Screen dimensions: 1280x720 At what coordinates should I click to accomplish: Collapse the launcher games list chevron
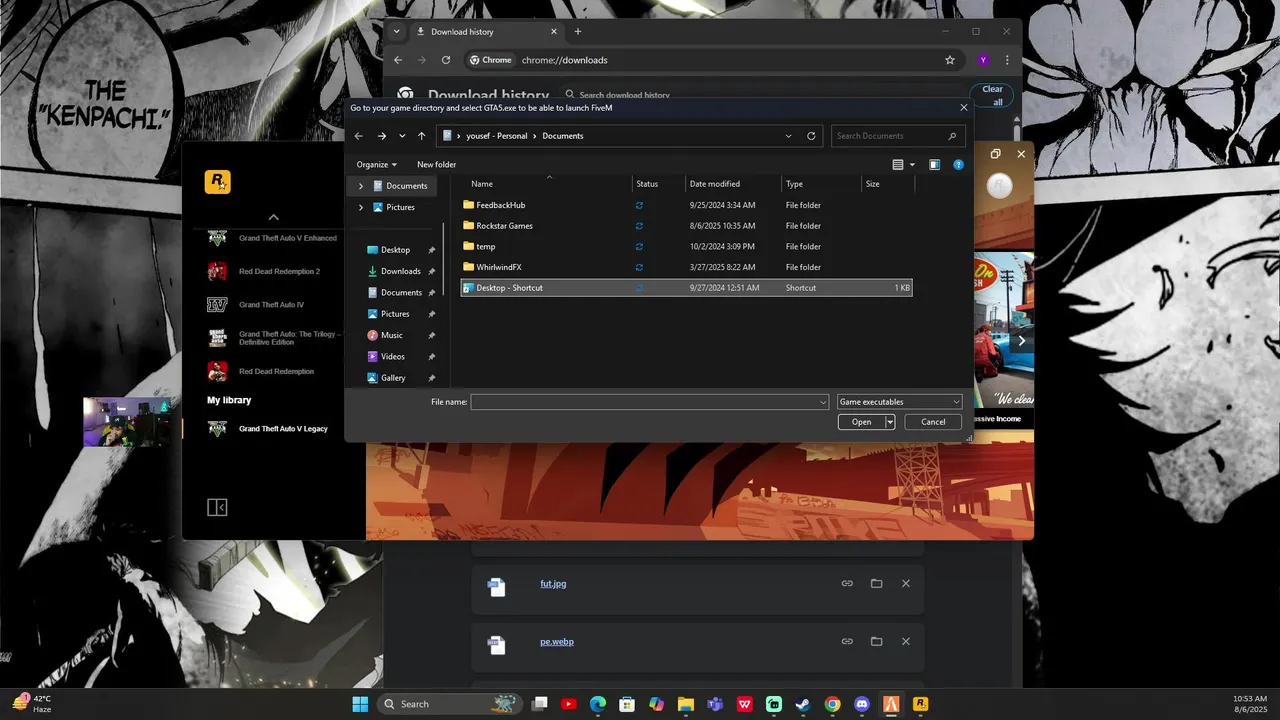coord(274,217)
